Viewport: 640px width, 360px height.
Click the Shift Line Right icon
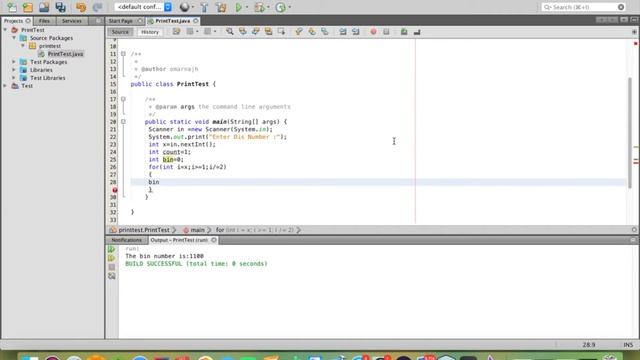(x=356, y=32)
